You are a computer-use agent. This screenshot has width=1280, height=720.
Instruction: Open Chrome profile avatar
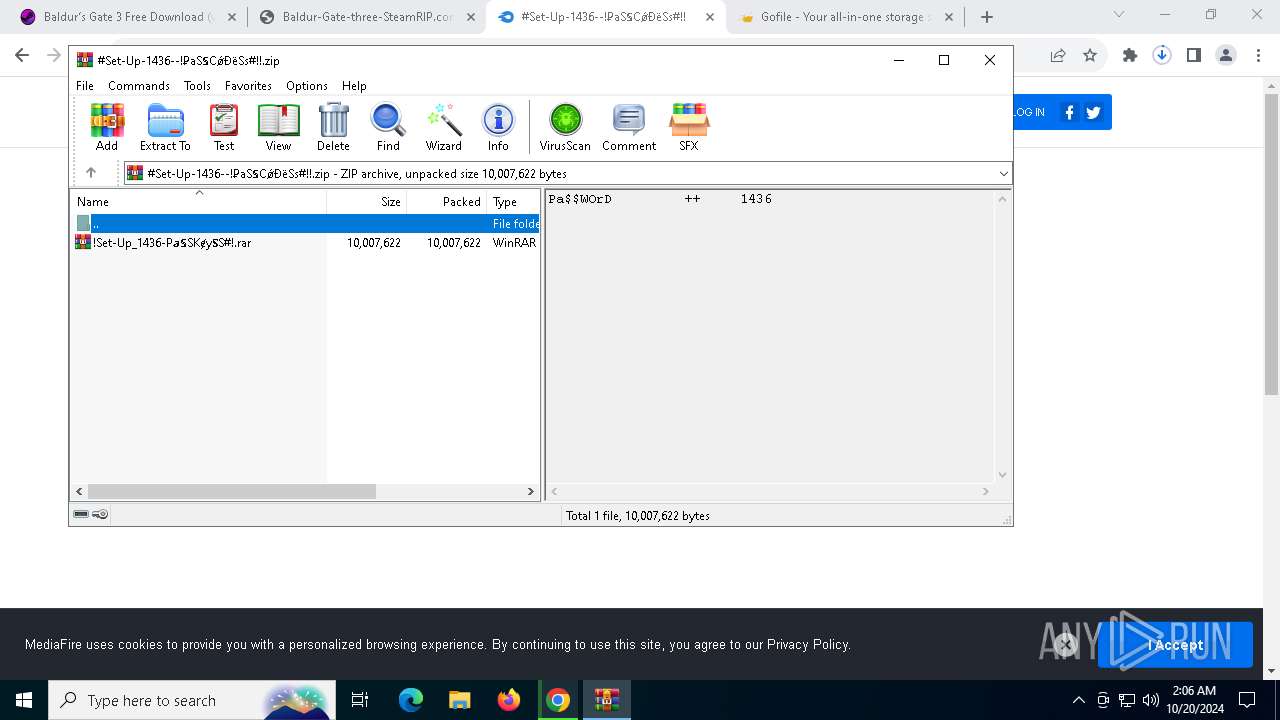1226,56
